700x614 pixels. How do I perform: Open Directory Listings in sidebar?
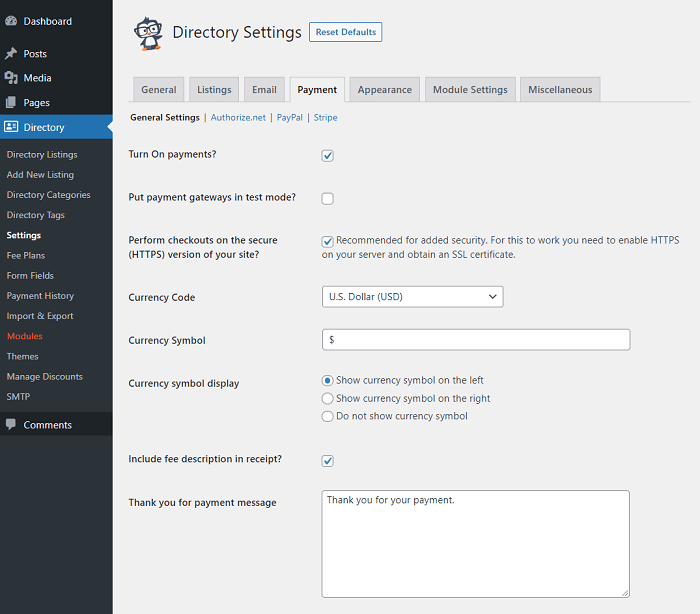point(42,155)
